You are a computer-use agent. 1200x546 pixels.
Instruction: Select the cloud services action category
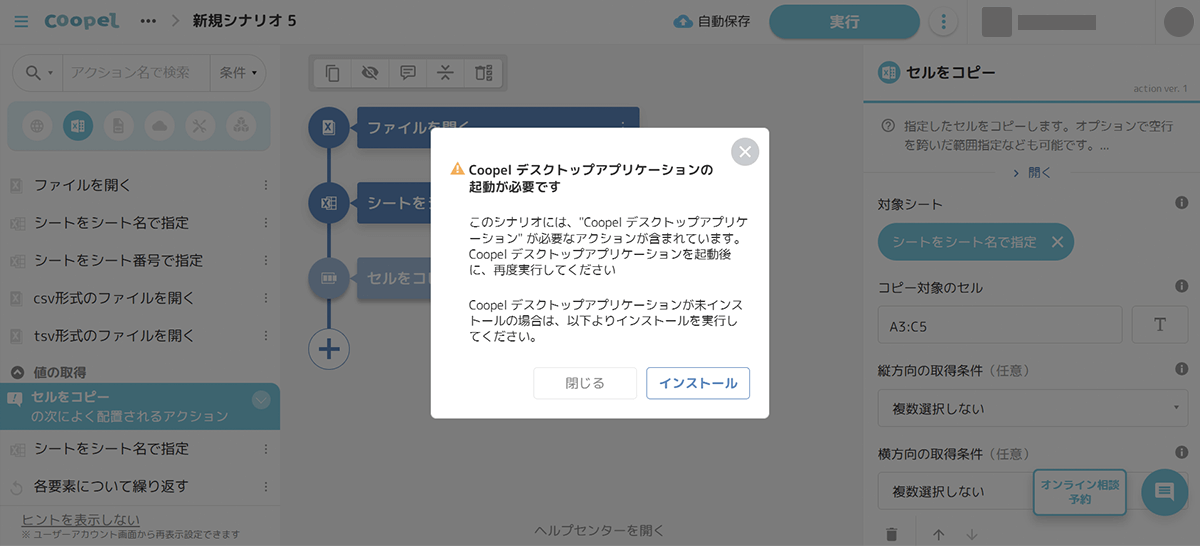click(x=159, y=126)
